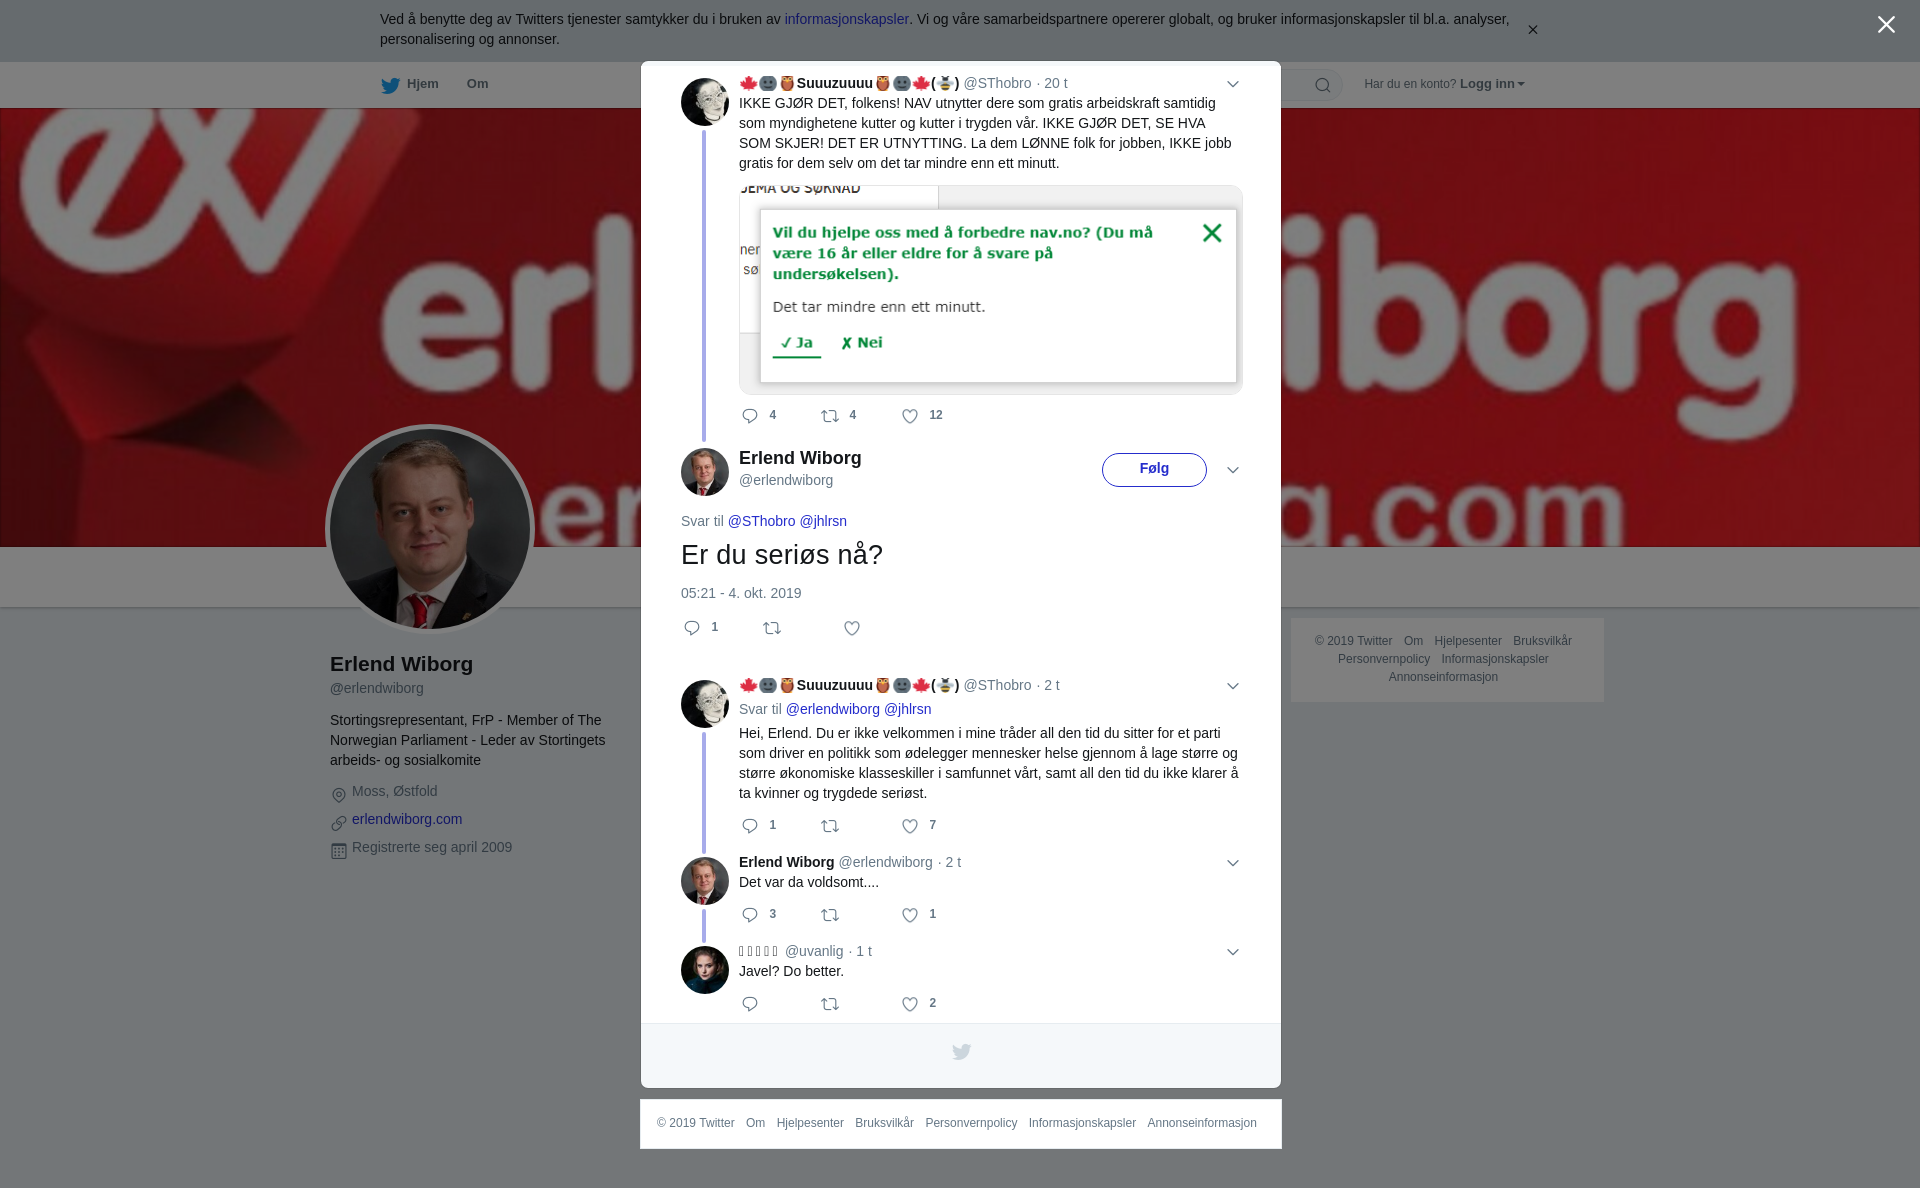The height and width of the screenshot is (1188, 1920).
Task: Retweet the NAV survey tweet with 4 retweets
Action: pos(830,416)
